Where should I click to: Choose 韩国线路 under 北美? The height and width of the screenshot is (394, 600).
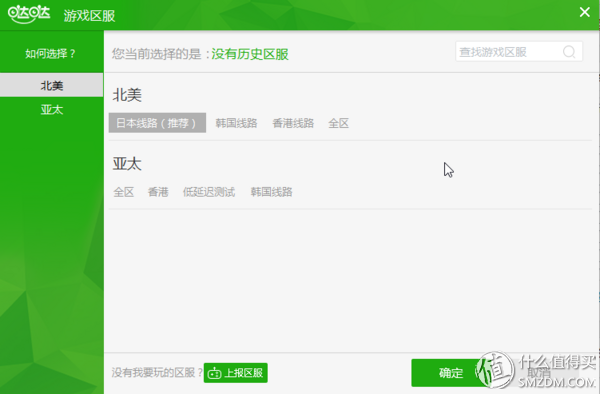(x=236, y=123)
